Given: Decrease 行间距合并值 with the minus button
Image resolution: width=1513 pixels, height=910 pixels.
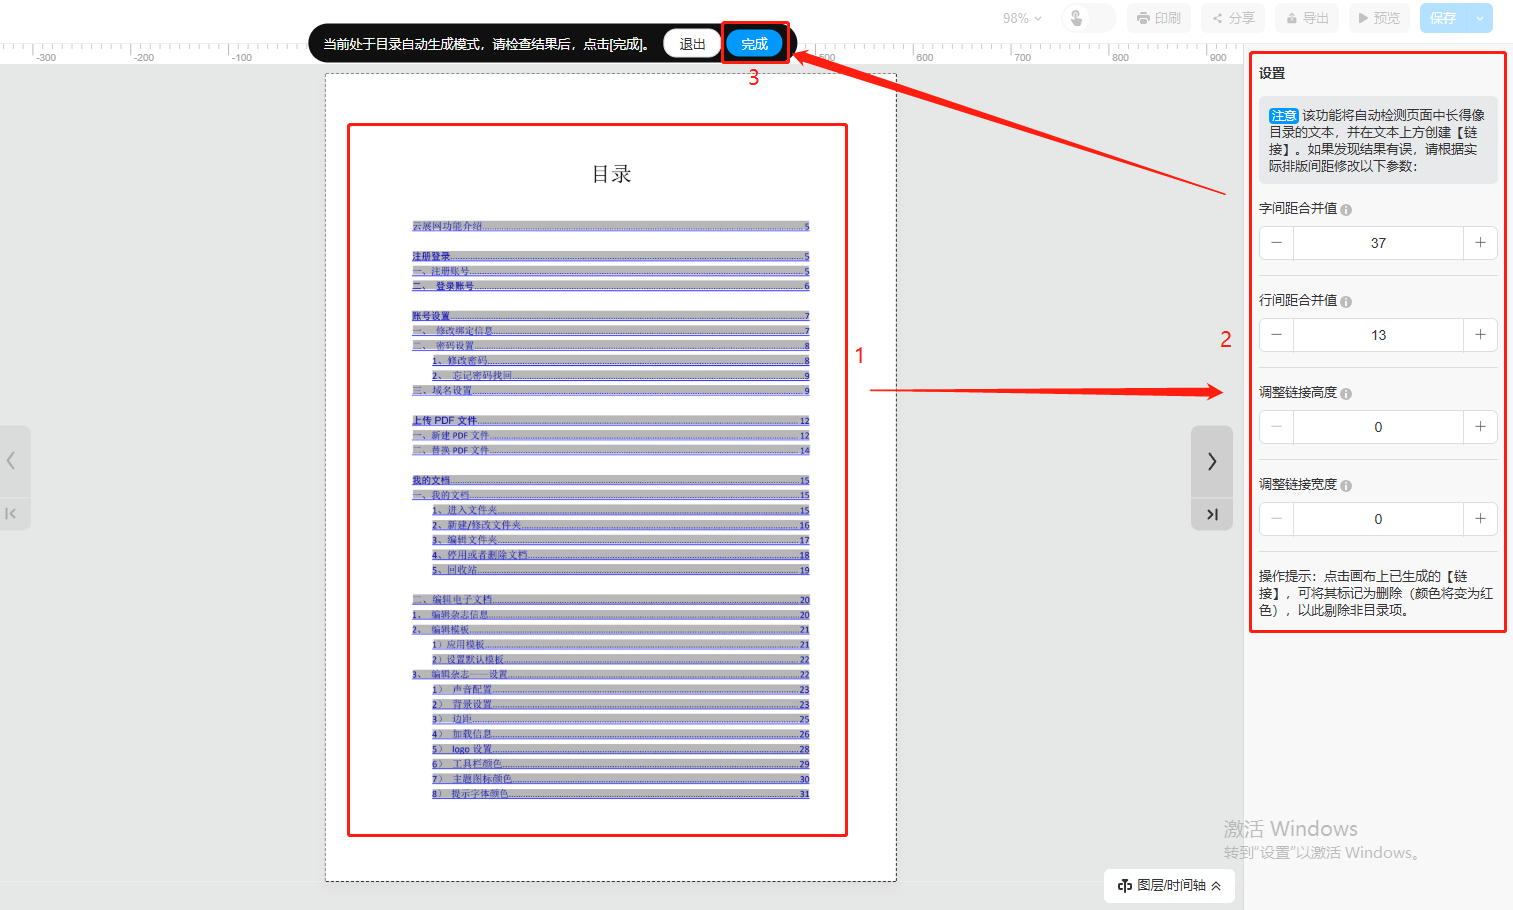Looking at the screenshot, I should pyautogui.click(x=1276, y=335).
